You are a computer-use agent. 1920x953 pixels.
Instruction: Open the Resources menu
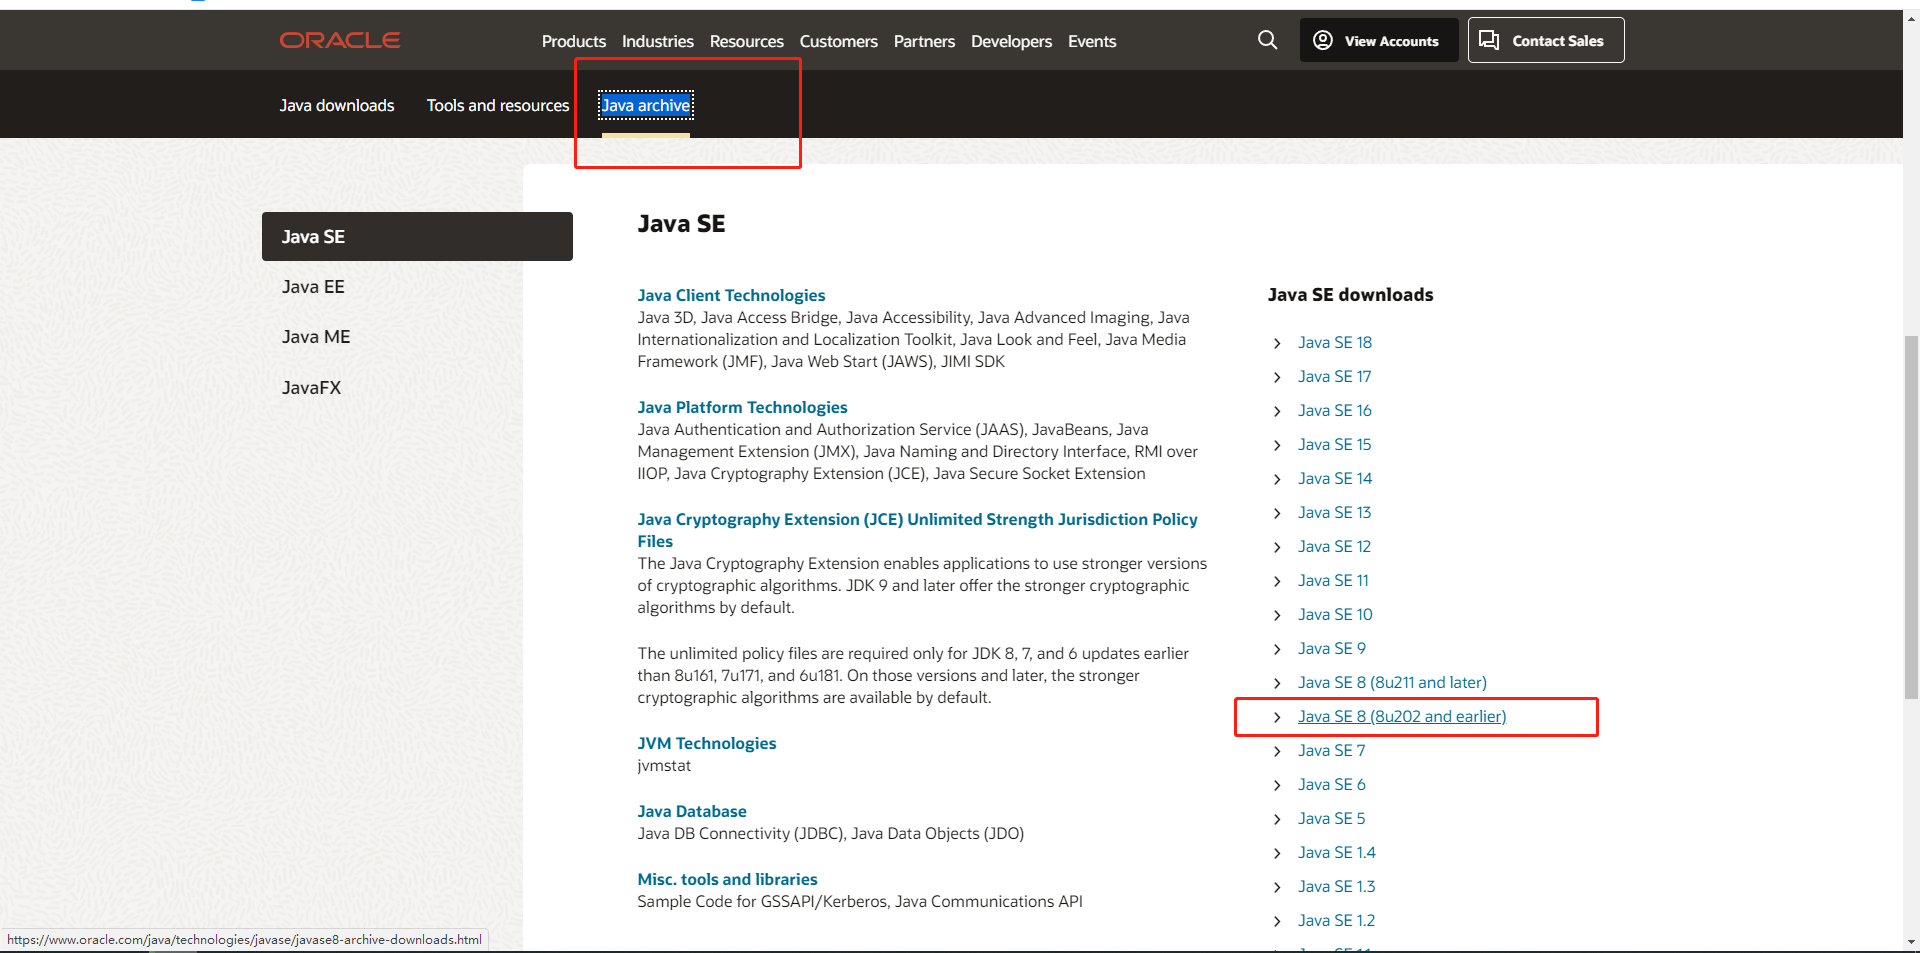(747, 41)
